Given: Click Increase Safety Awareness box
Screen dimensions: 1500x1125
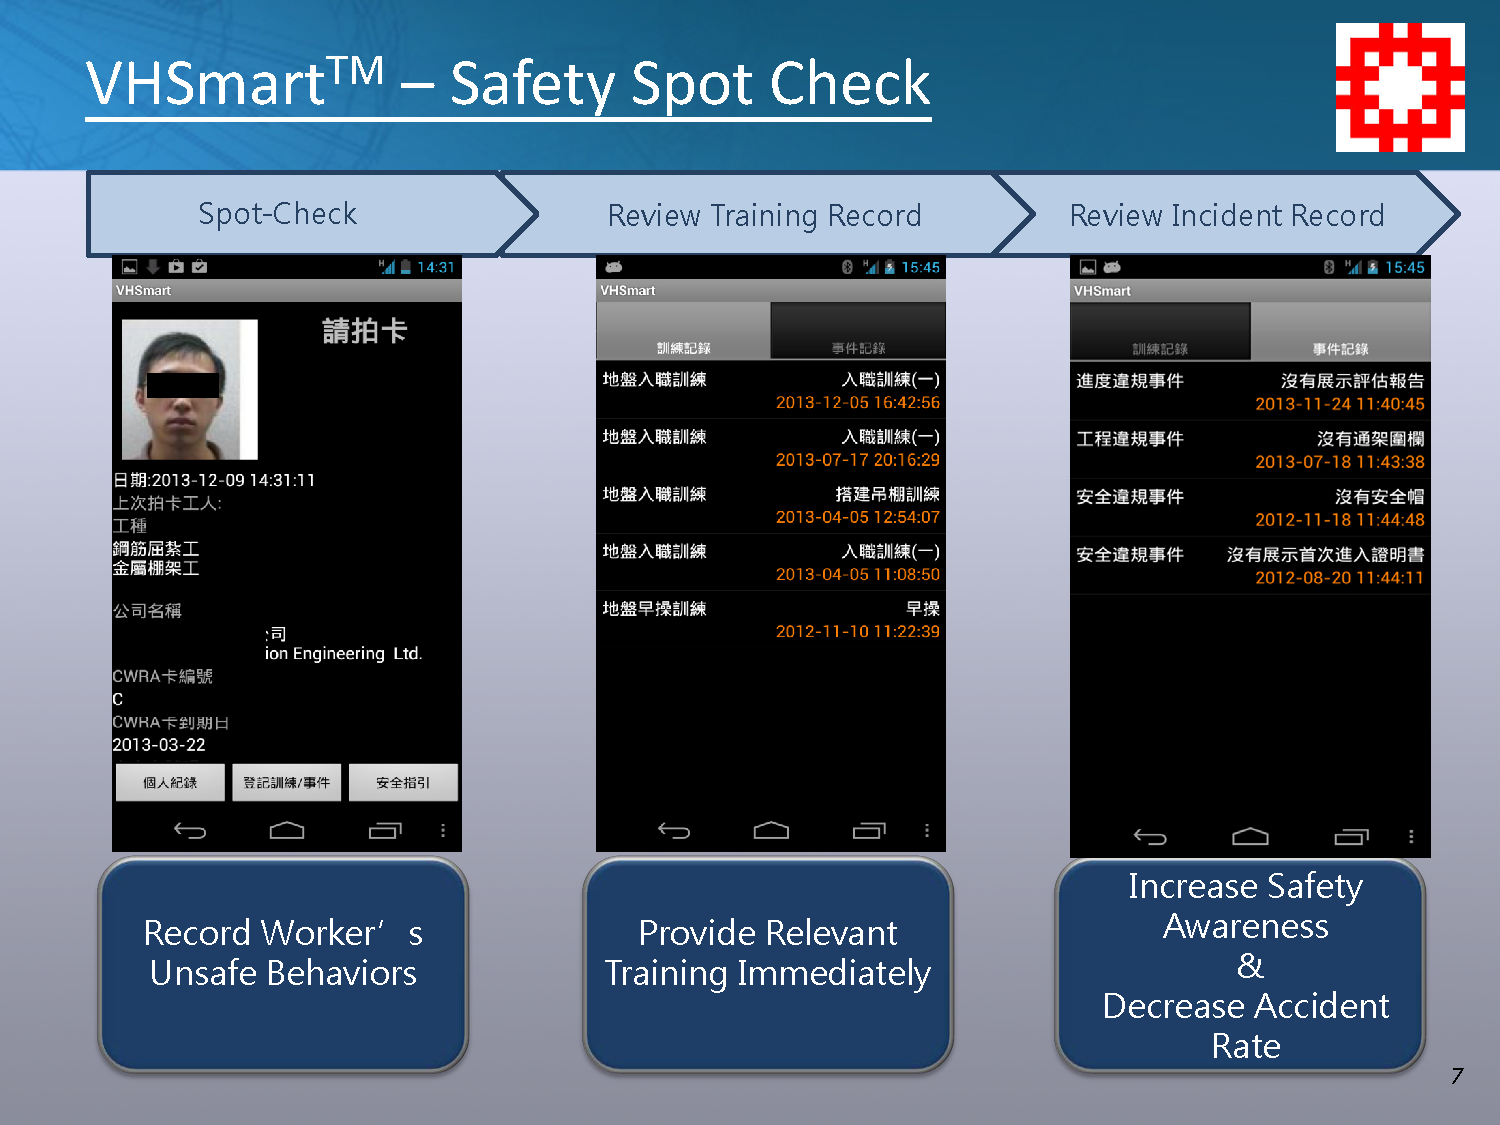Looking at the screenshot, I should click(1240, 964).
